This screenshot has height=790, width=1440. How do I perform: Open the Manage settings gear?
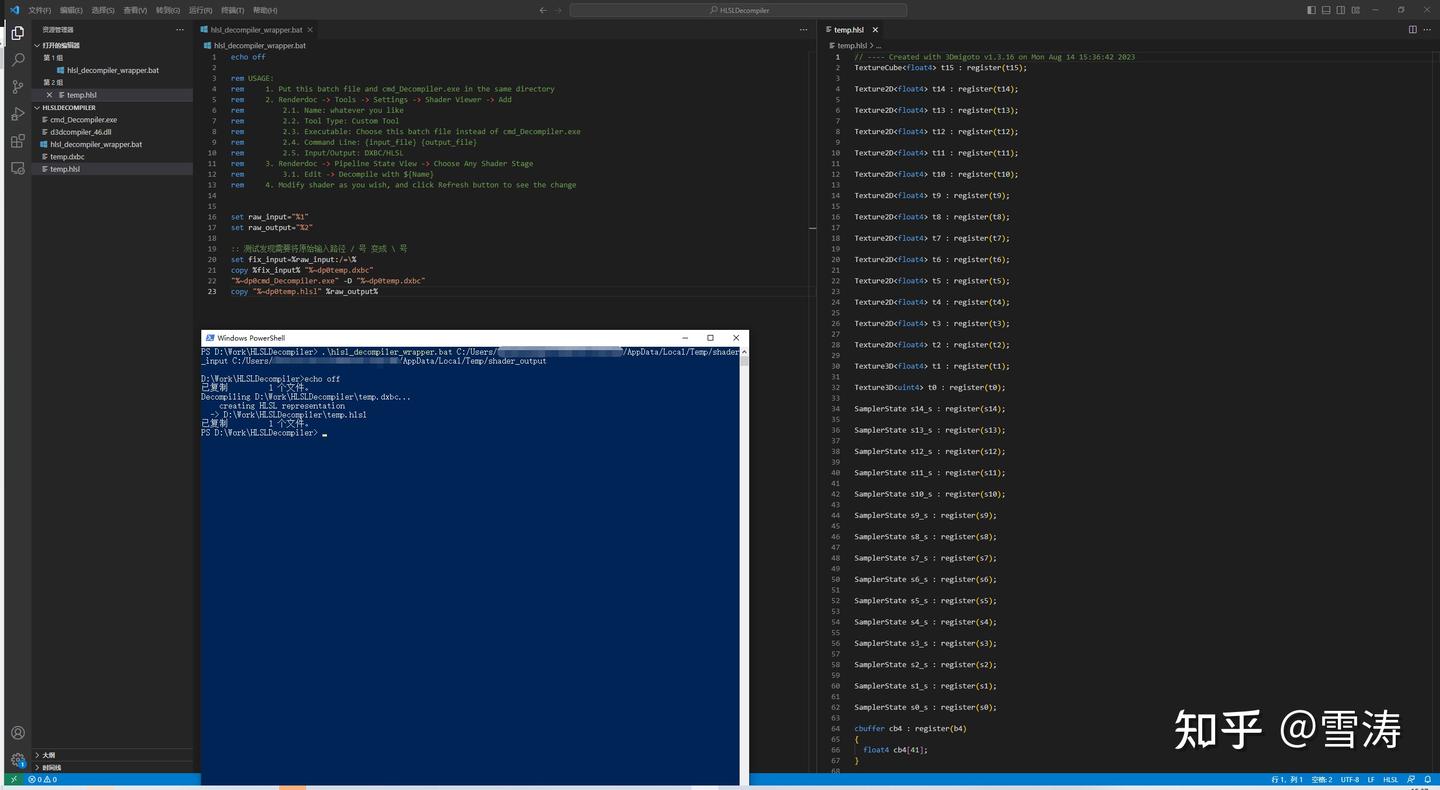(16, 760)
